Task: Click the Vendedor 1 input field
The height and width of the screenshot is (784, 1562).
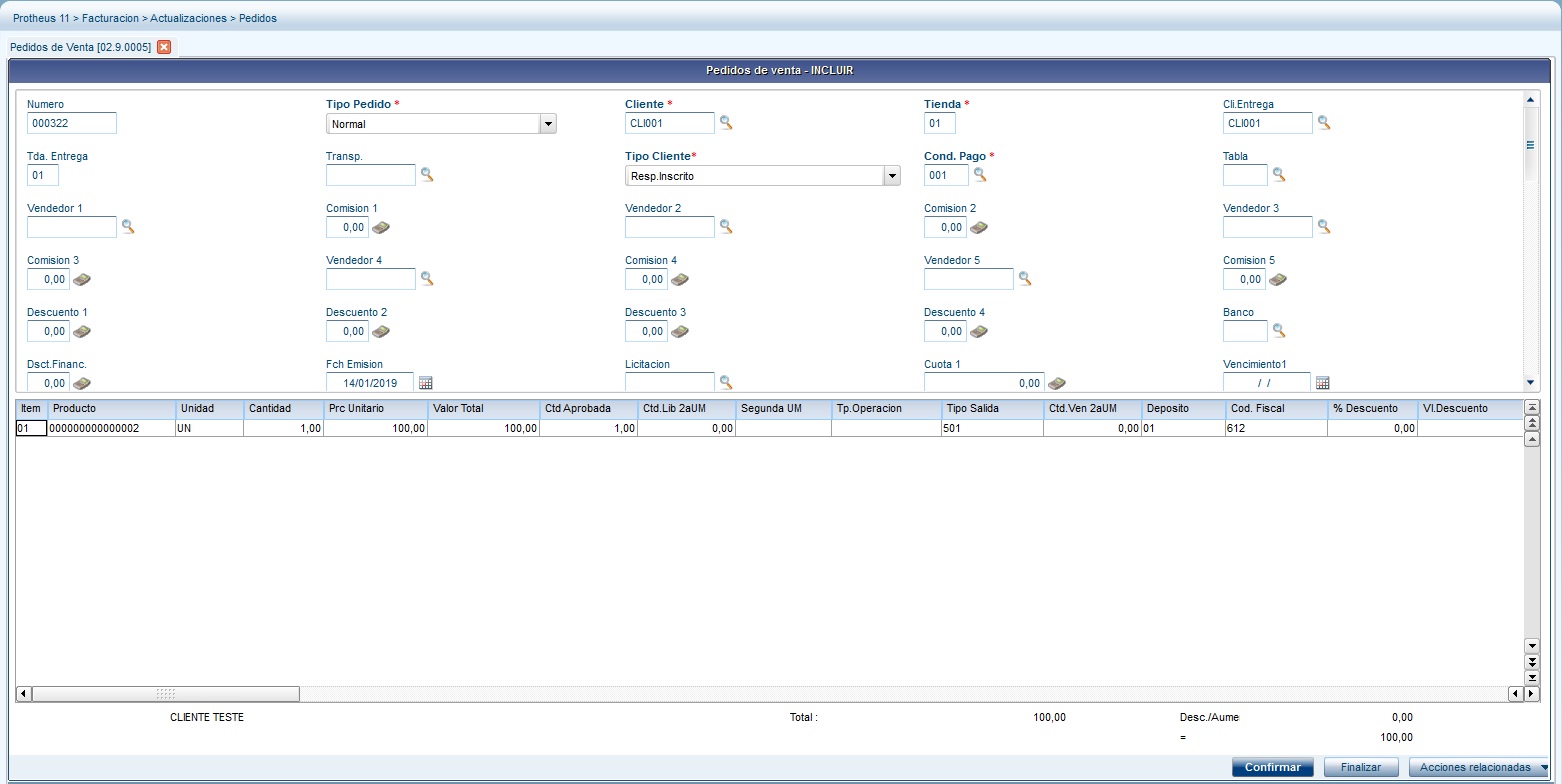Action: click(x=72, y=227)
